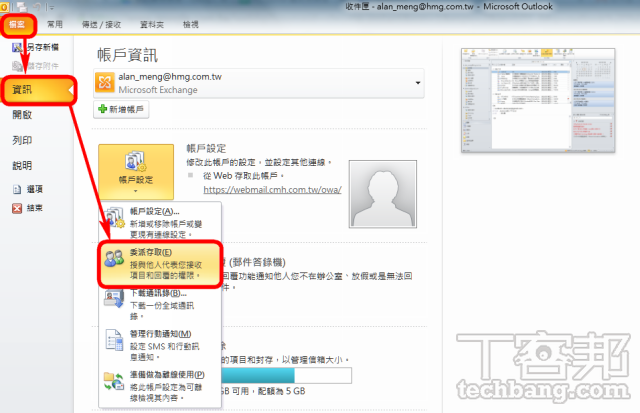The height and width of the screenshot is (413, 640).
Task: Open the webmail.cmh.com.tw/owa link
Action: (272, 190)
